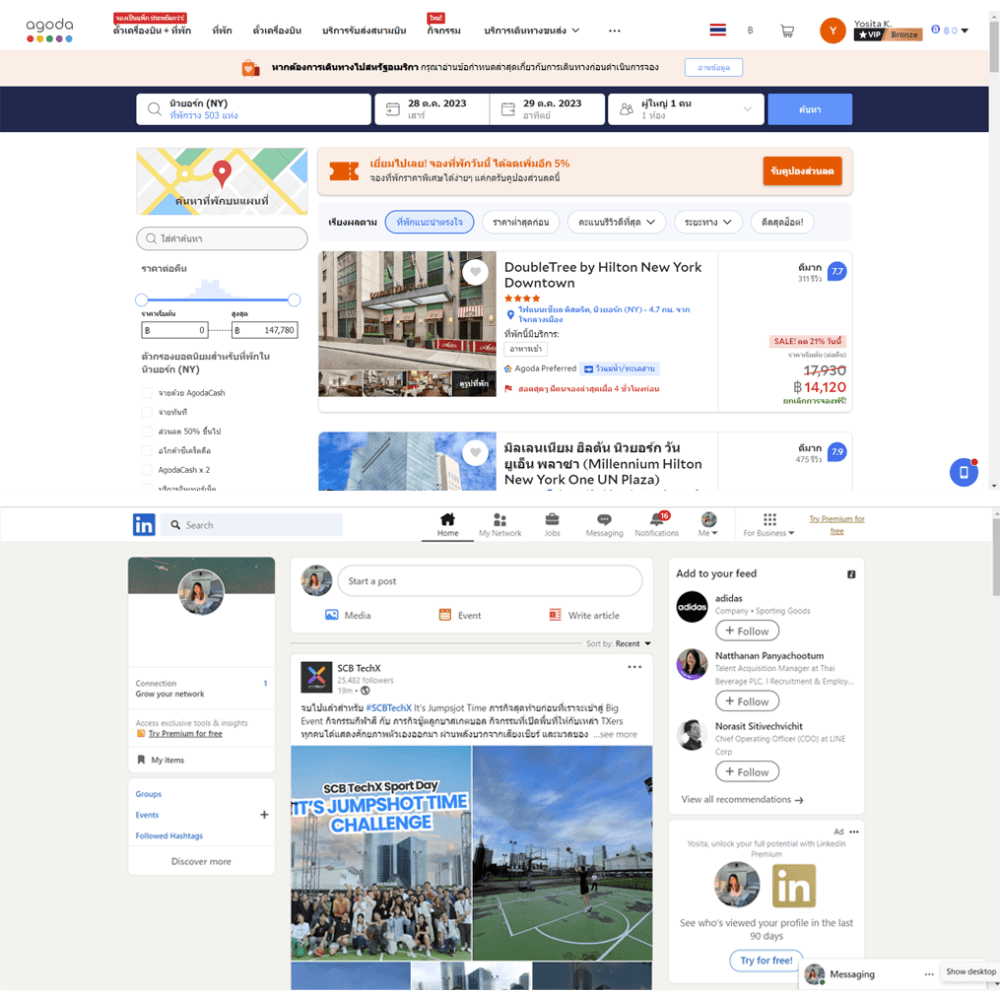Adjust the maximum price slider handle
Viewport: 1000px width, 1000px height.
tap(293, 299)
